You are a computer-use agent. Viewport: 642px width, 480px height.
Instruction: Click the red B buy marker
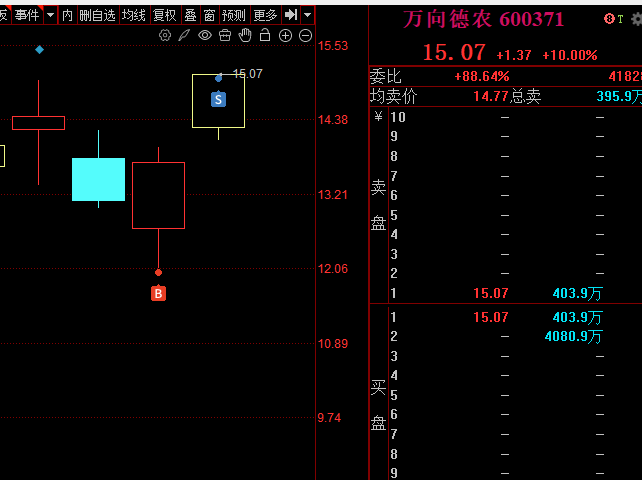click(158, 293)
